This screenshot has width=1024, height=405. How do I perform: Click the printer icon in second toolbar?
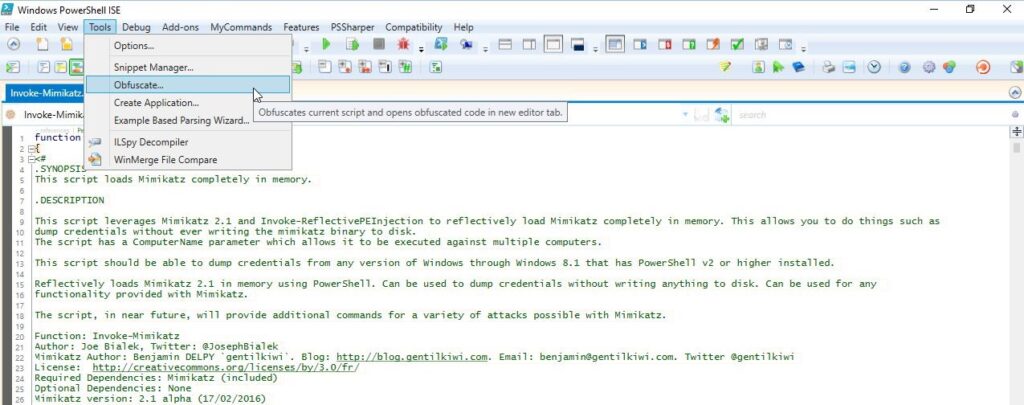tap(828, 67)
